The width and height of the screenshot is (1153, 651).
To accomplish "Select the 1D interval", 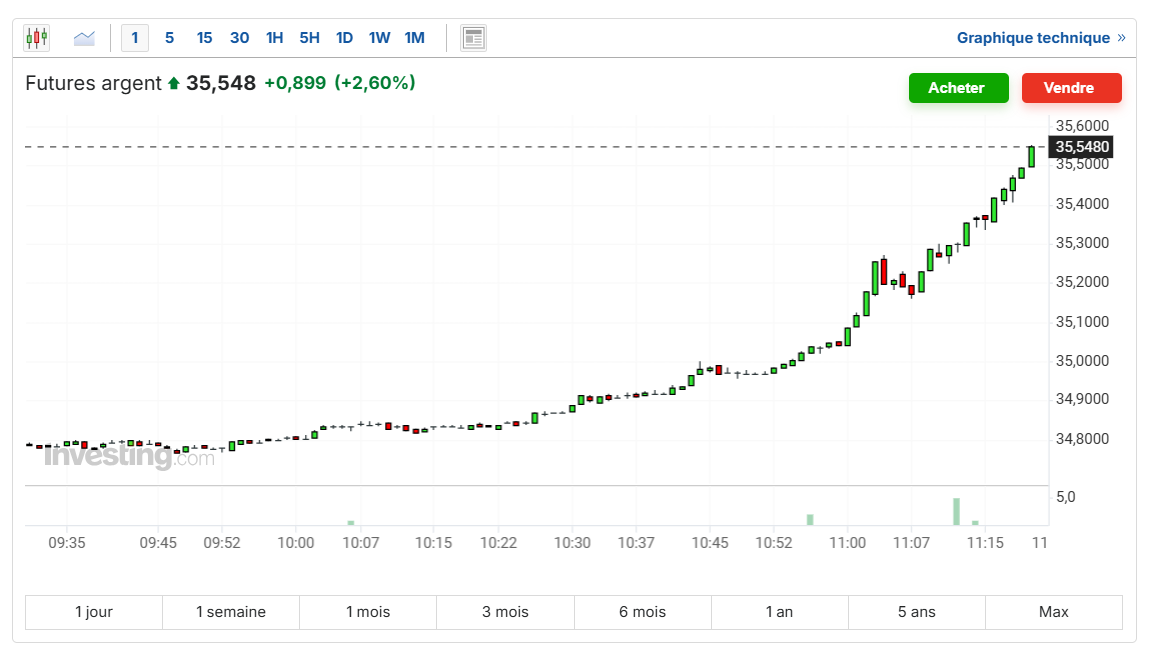I will tap(344, 38).
